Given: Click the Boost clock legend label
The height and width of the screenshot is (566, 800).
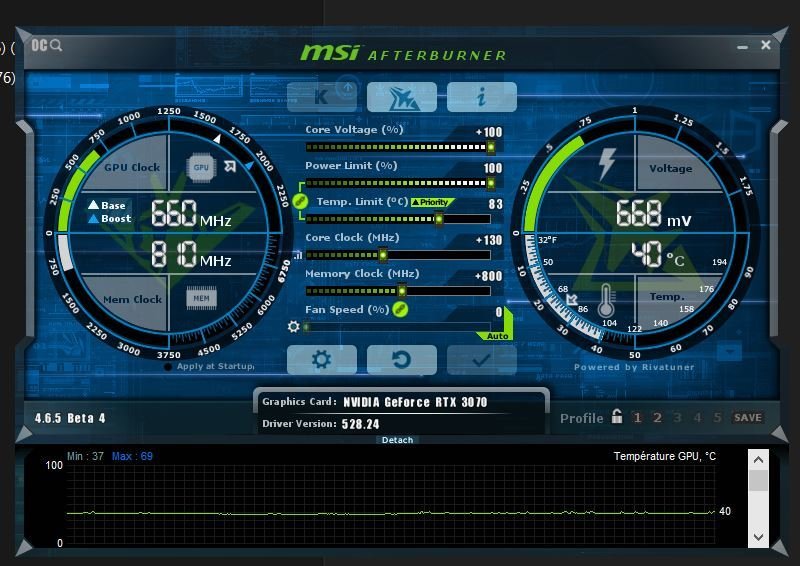Looking at the screenshot, I should coord(110,218).
